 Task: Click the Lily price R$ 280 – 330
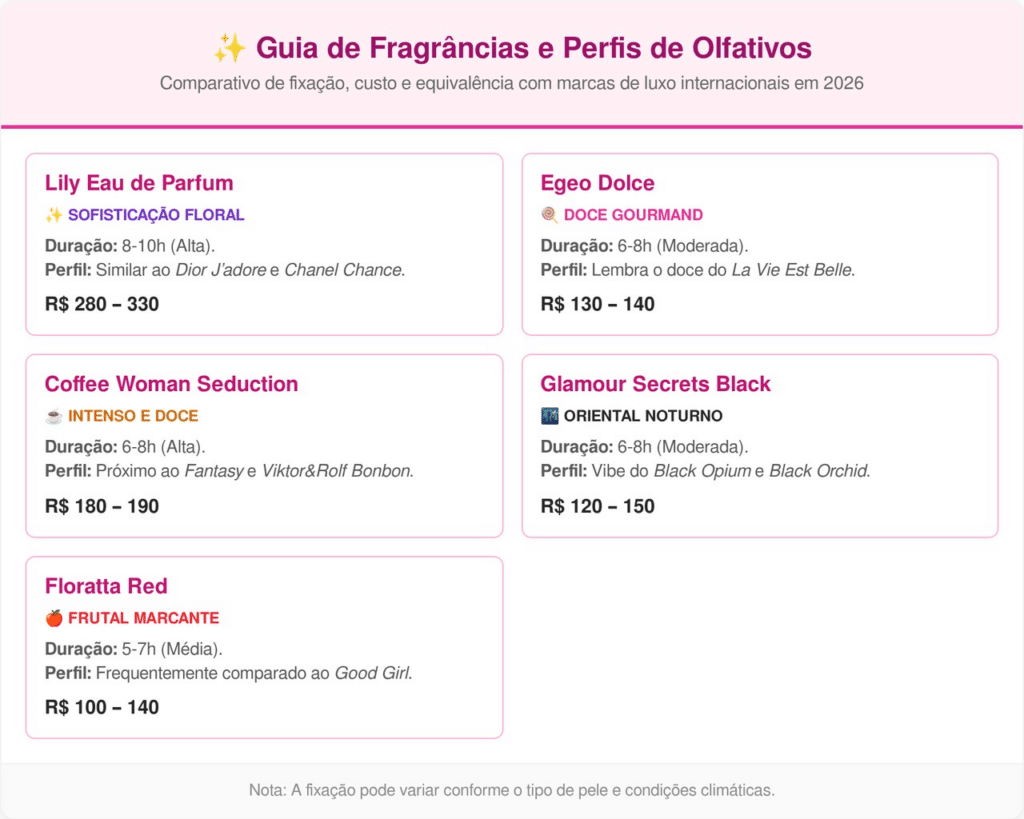tap(102, 304)
